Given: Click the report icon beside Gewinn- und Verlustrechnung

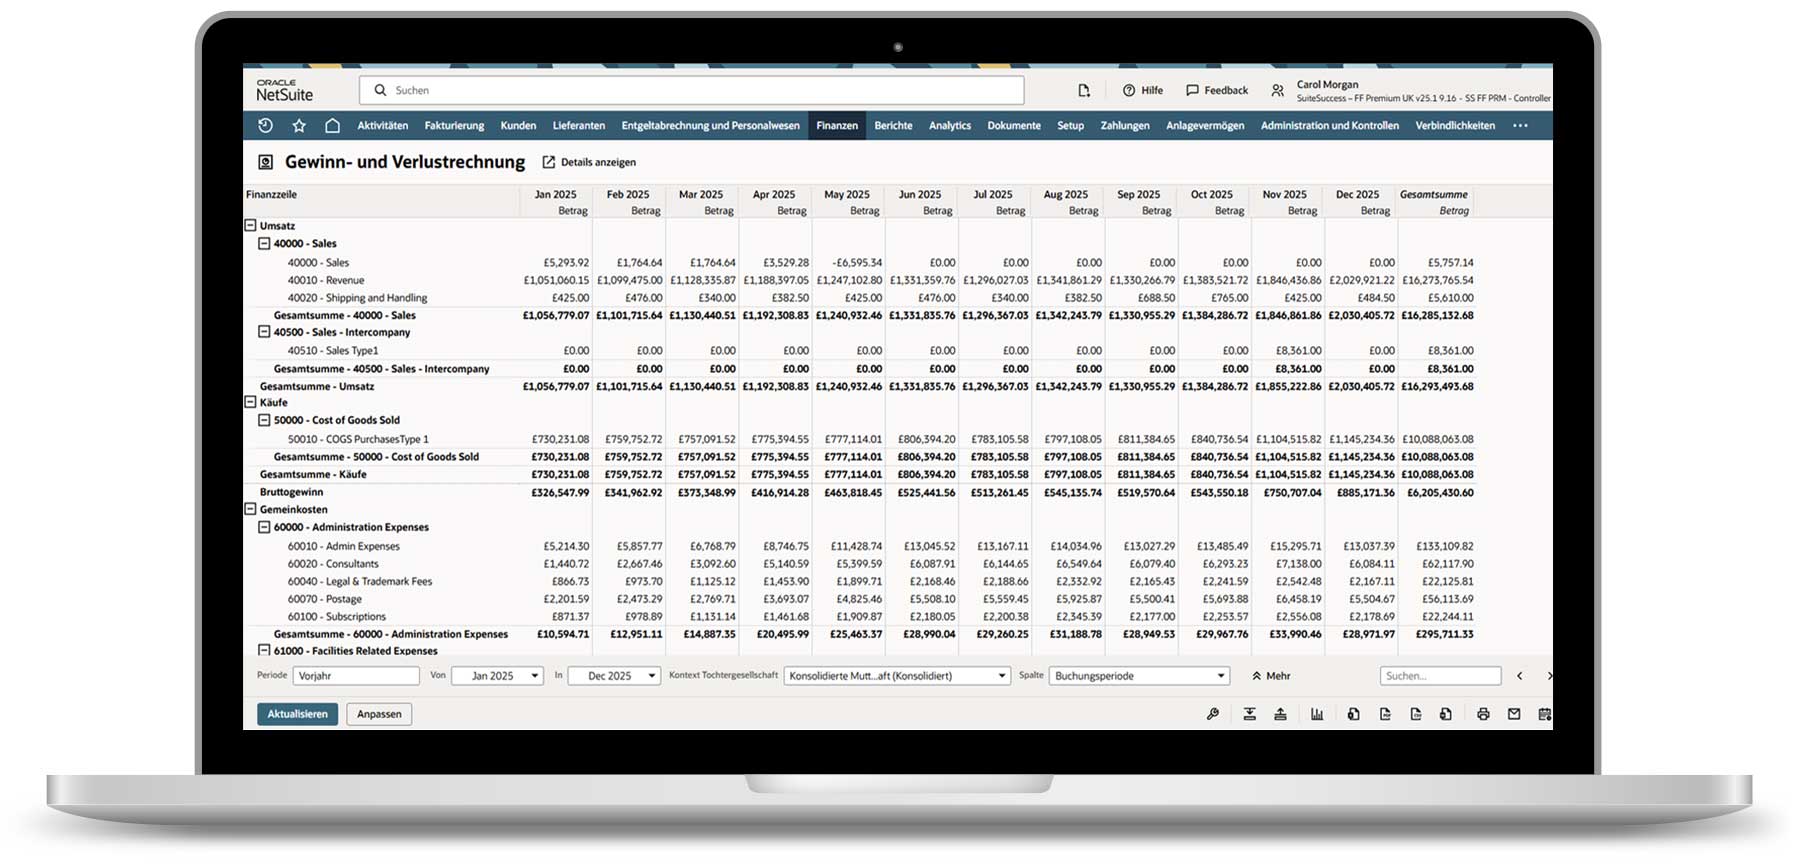Looking at the screenshot, I should coord(265,162).
